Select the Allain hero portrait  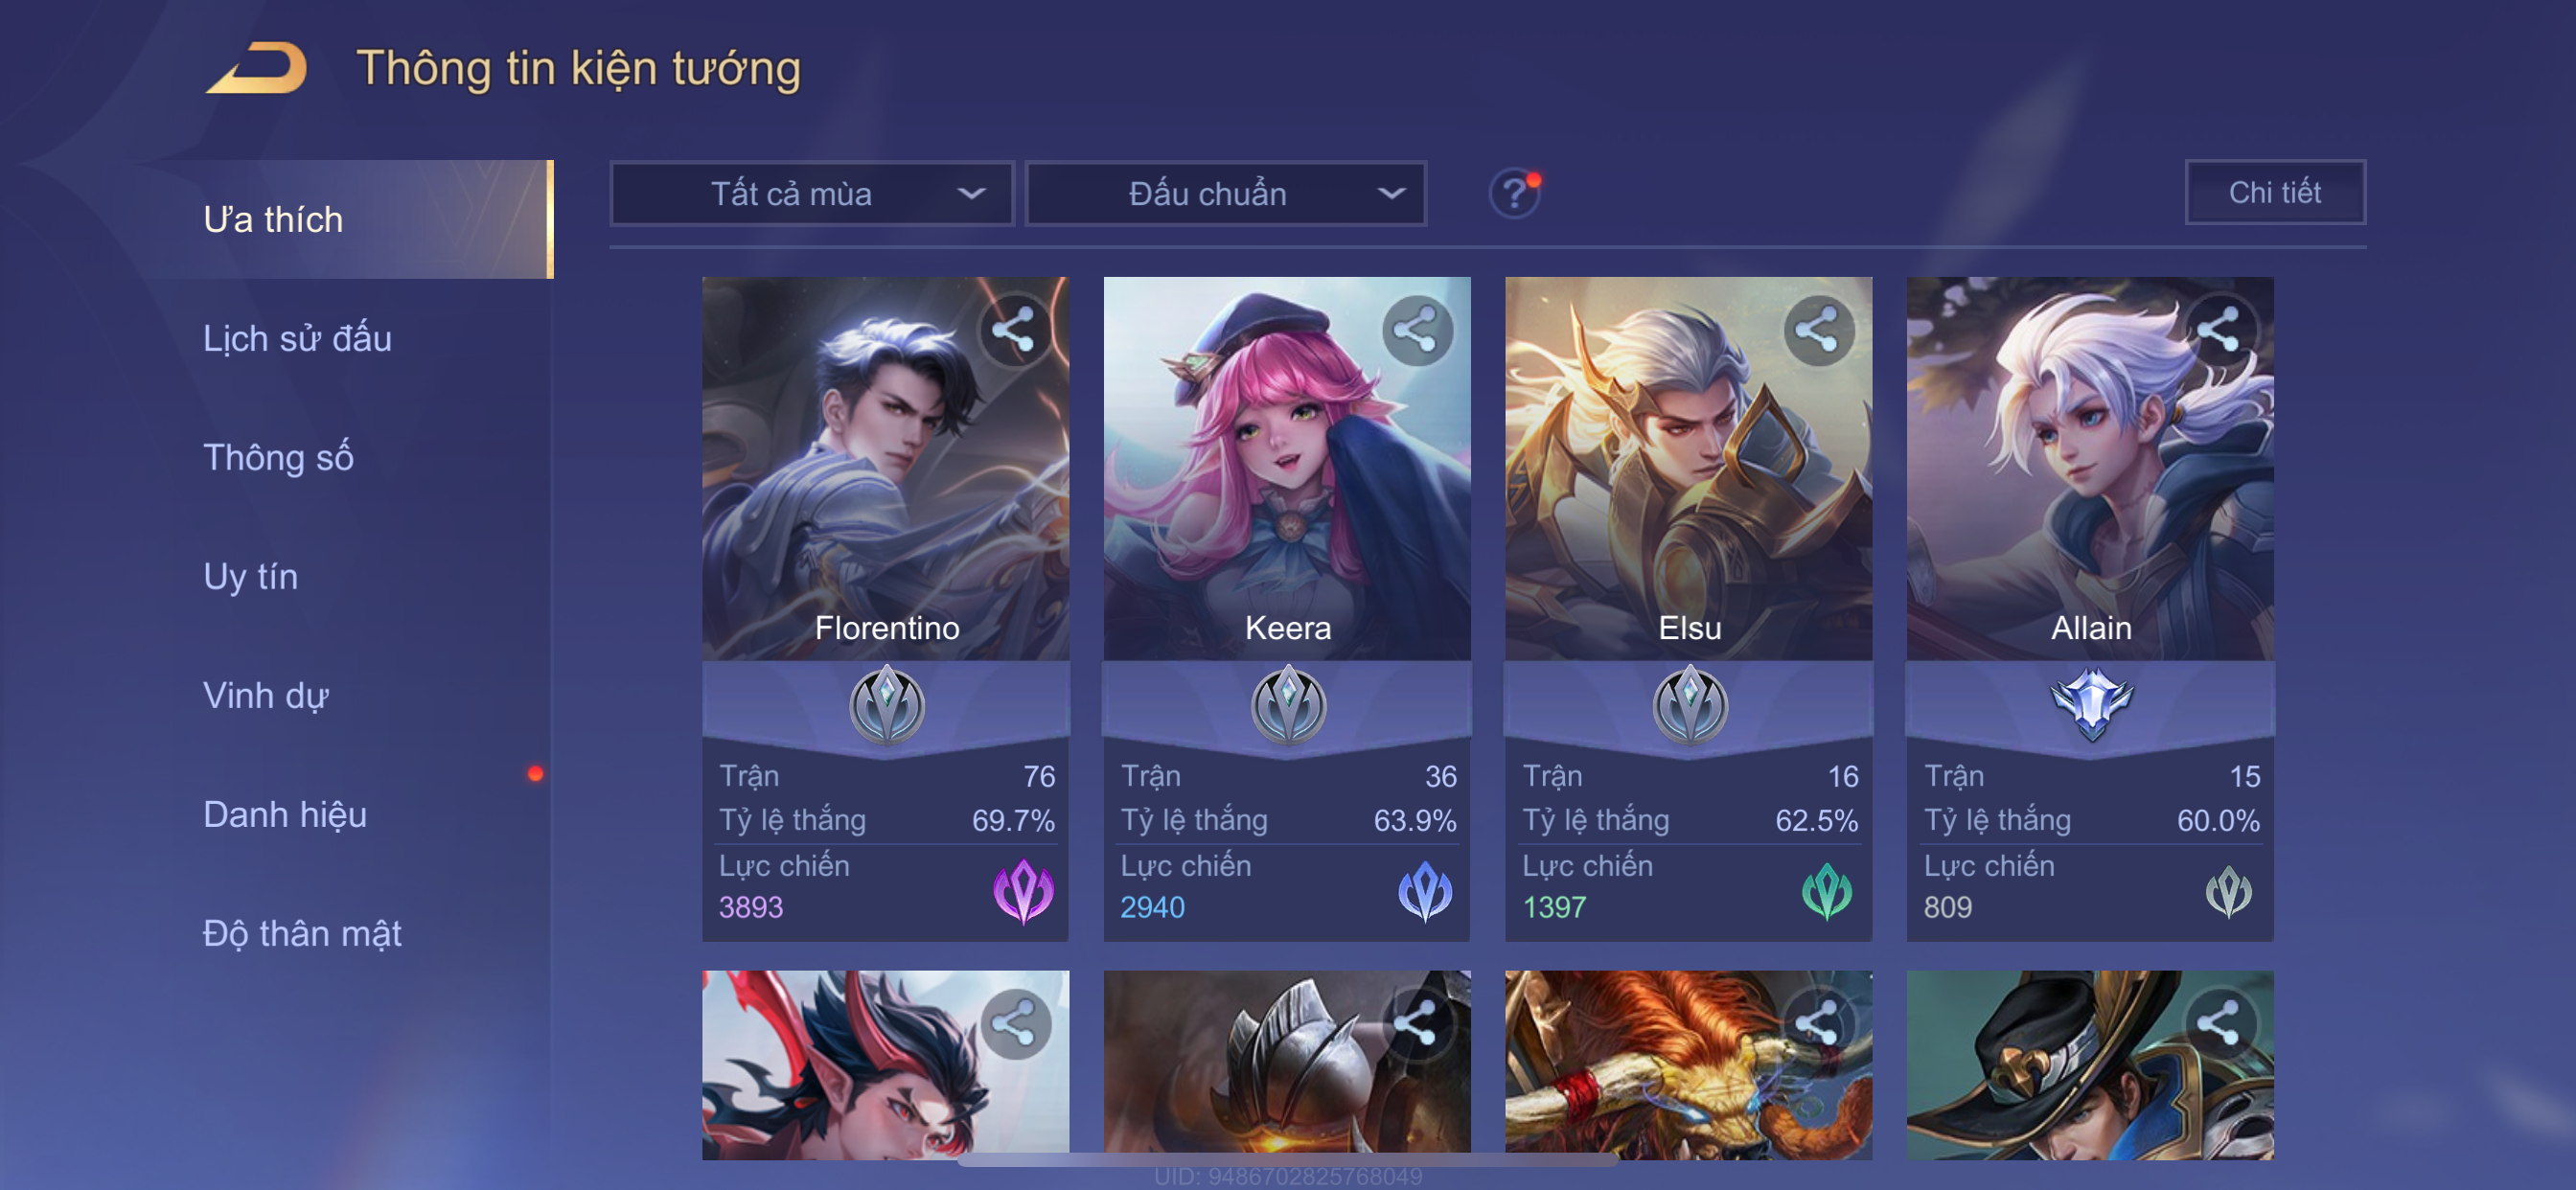tap(2089, 468)
